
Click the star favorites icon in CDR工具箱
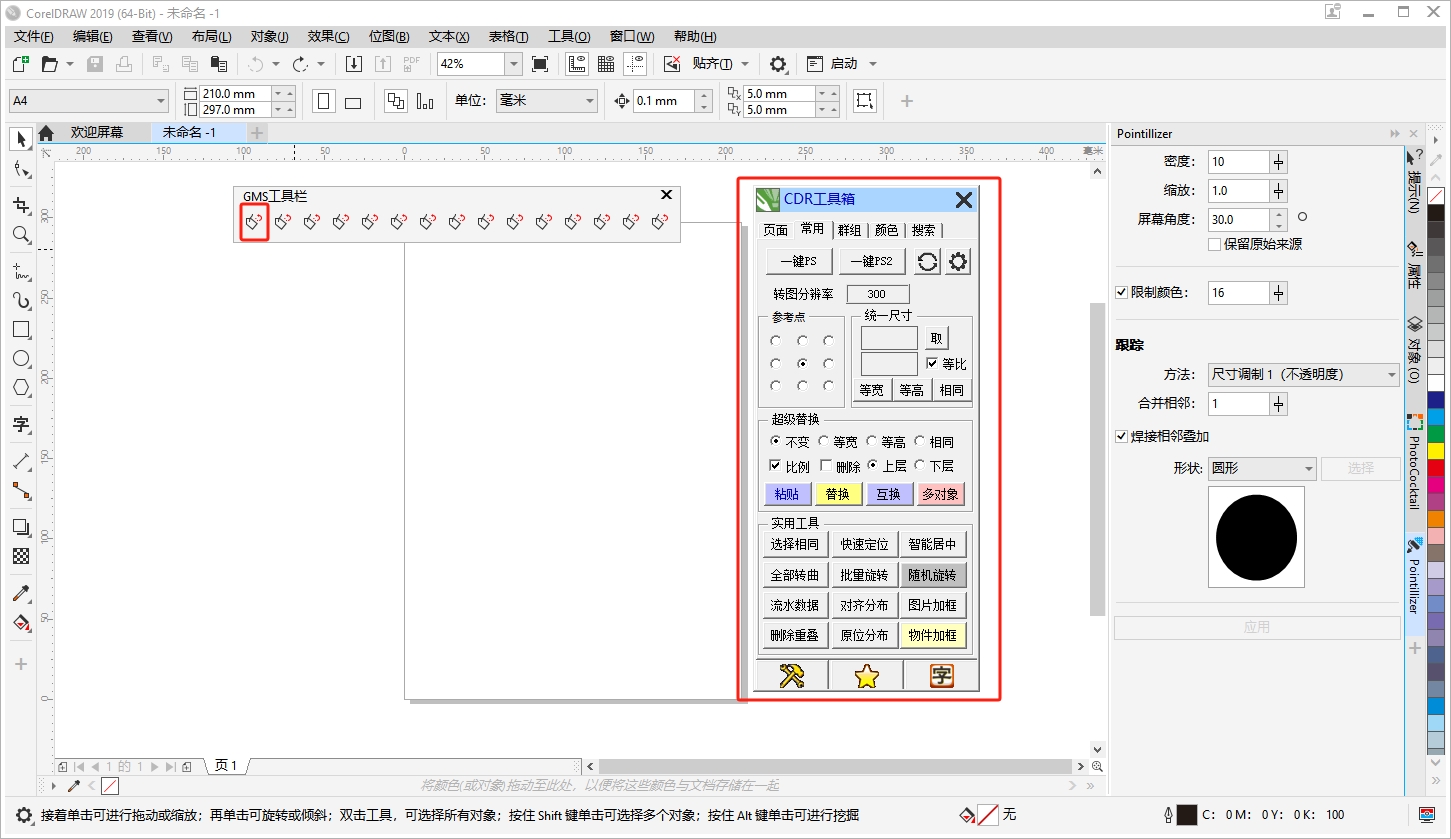point(866,676)
